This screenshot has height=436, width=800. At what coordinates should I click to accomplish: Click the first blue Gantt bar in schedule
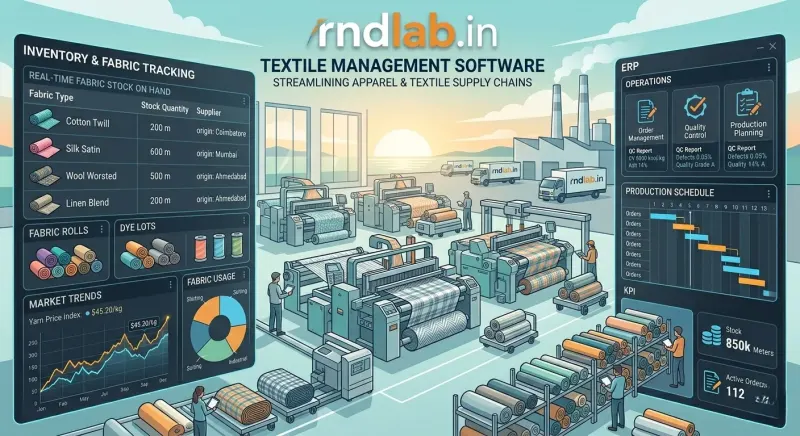click(x=663, y=216)
